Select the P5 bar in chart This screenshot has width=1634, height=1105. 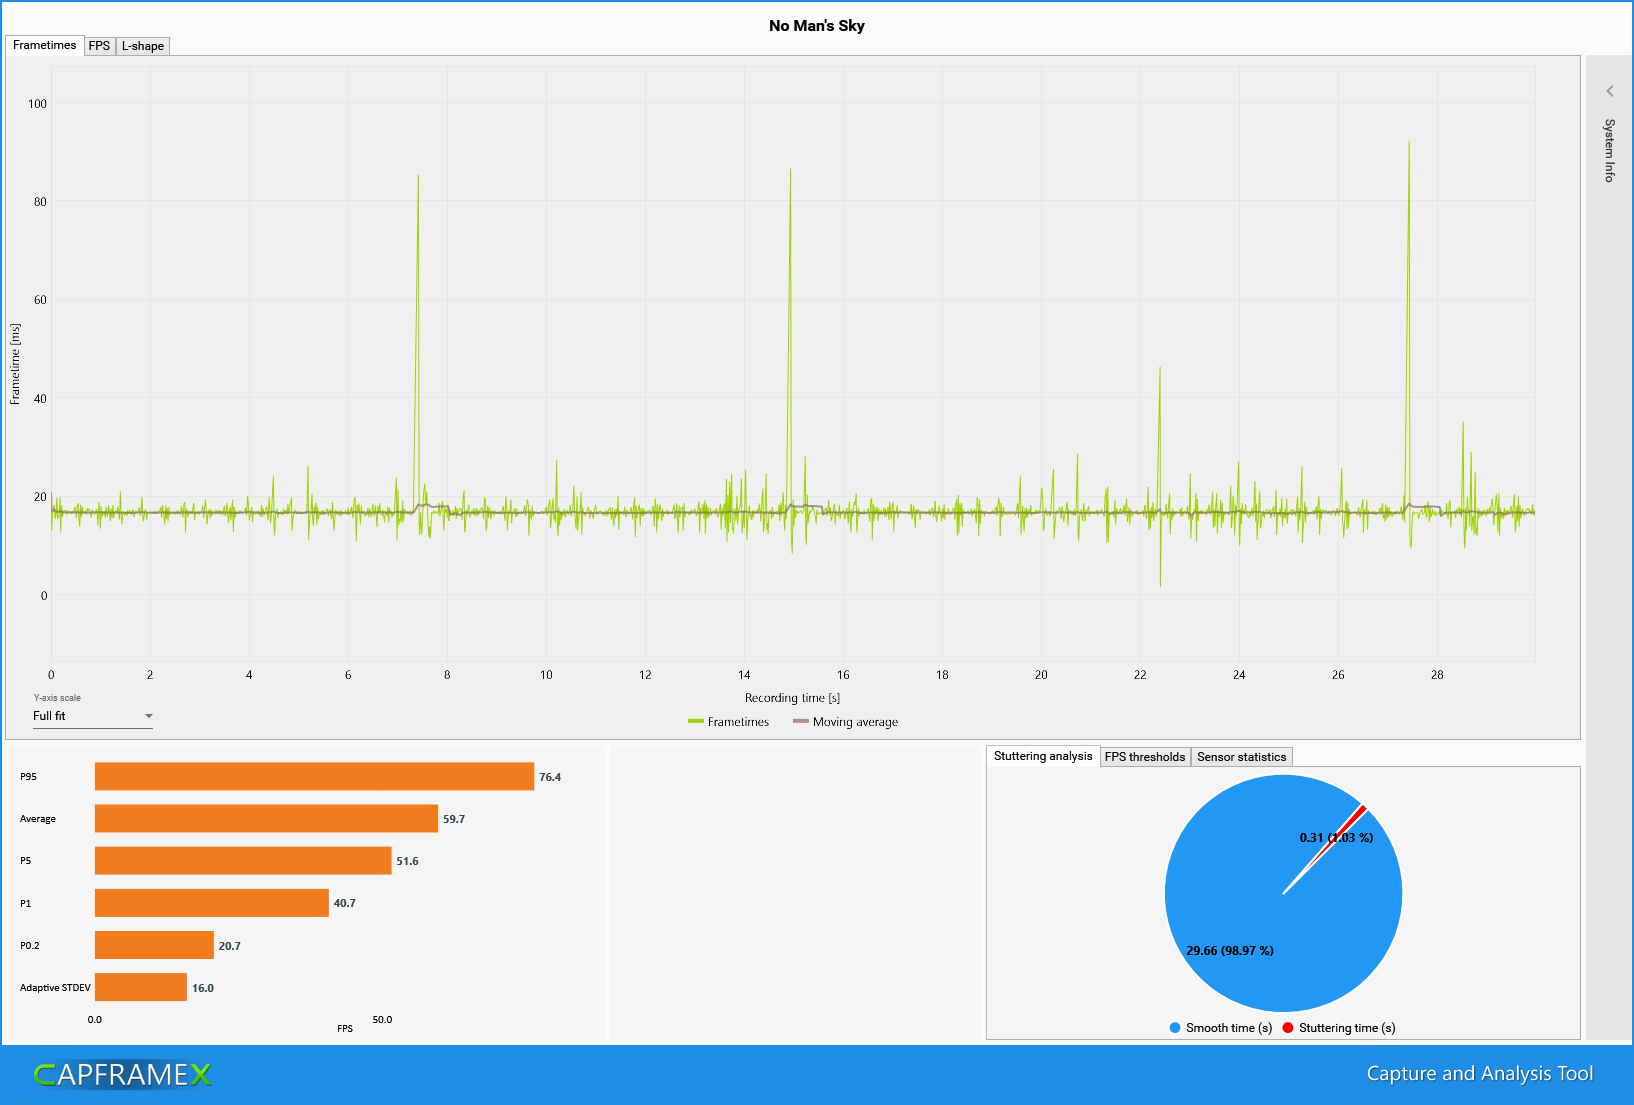click(x=243, y=861)
